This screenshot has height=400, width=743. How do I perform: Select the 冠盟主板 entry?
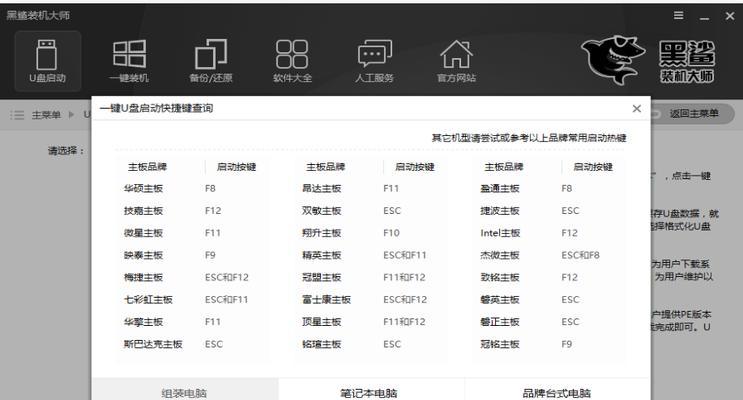coord(321,277)
